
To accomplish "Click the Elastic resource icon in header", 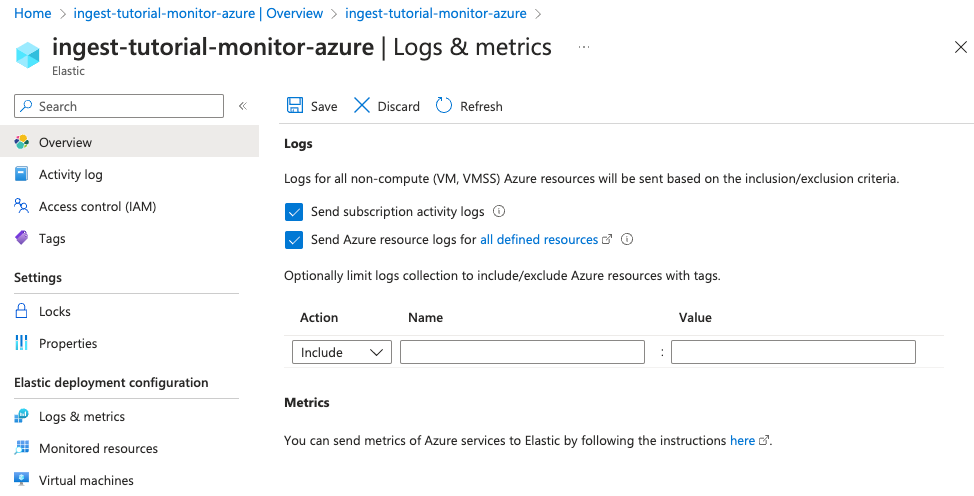I will [27, 54].
